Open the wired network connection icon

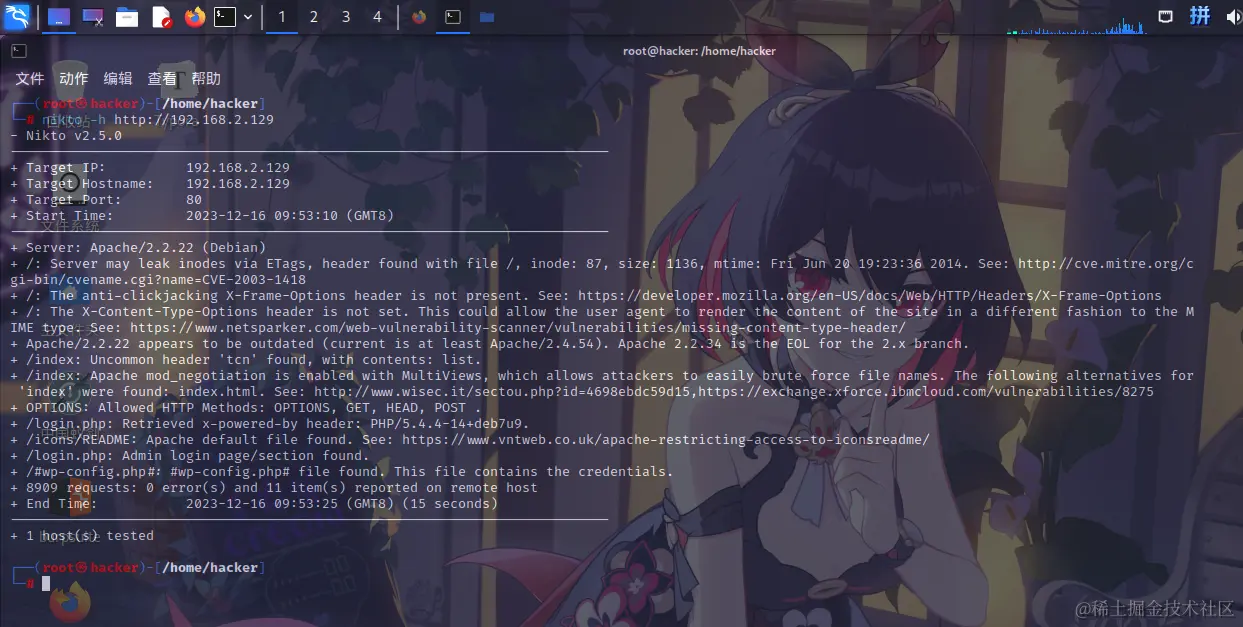coord(1166,16)
